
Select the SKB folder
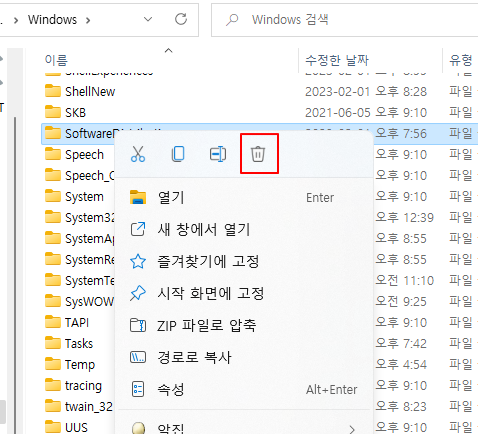pos(75,113)
